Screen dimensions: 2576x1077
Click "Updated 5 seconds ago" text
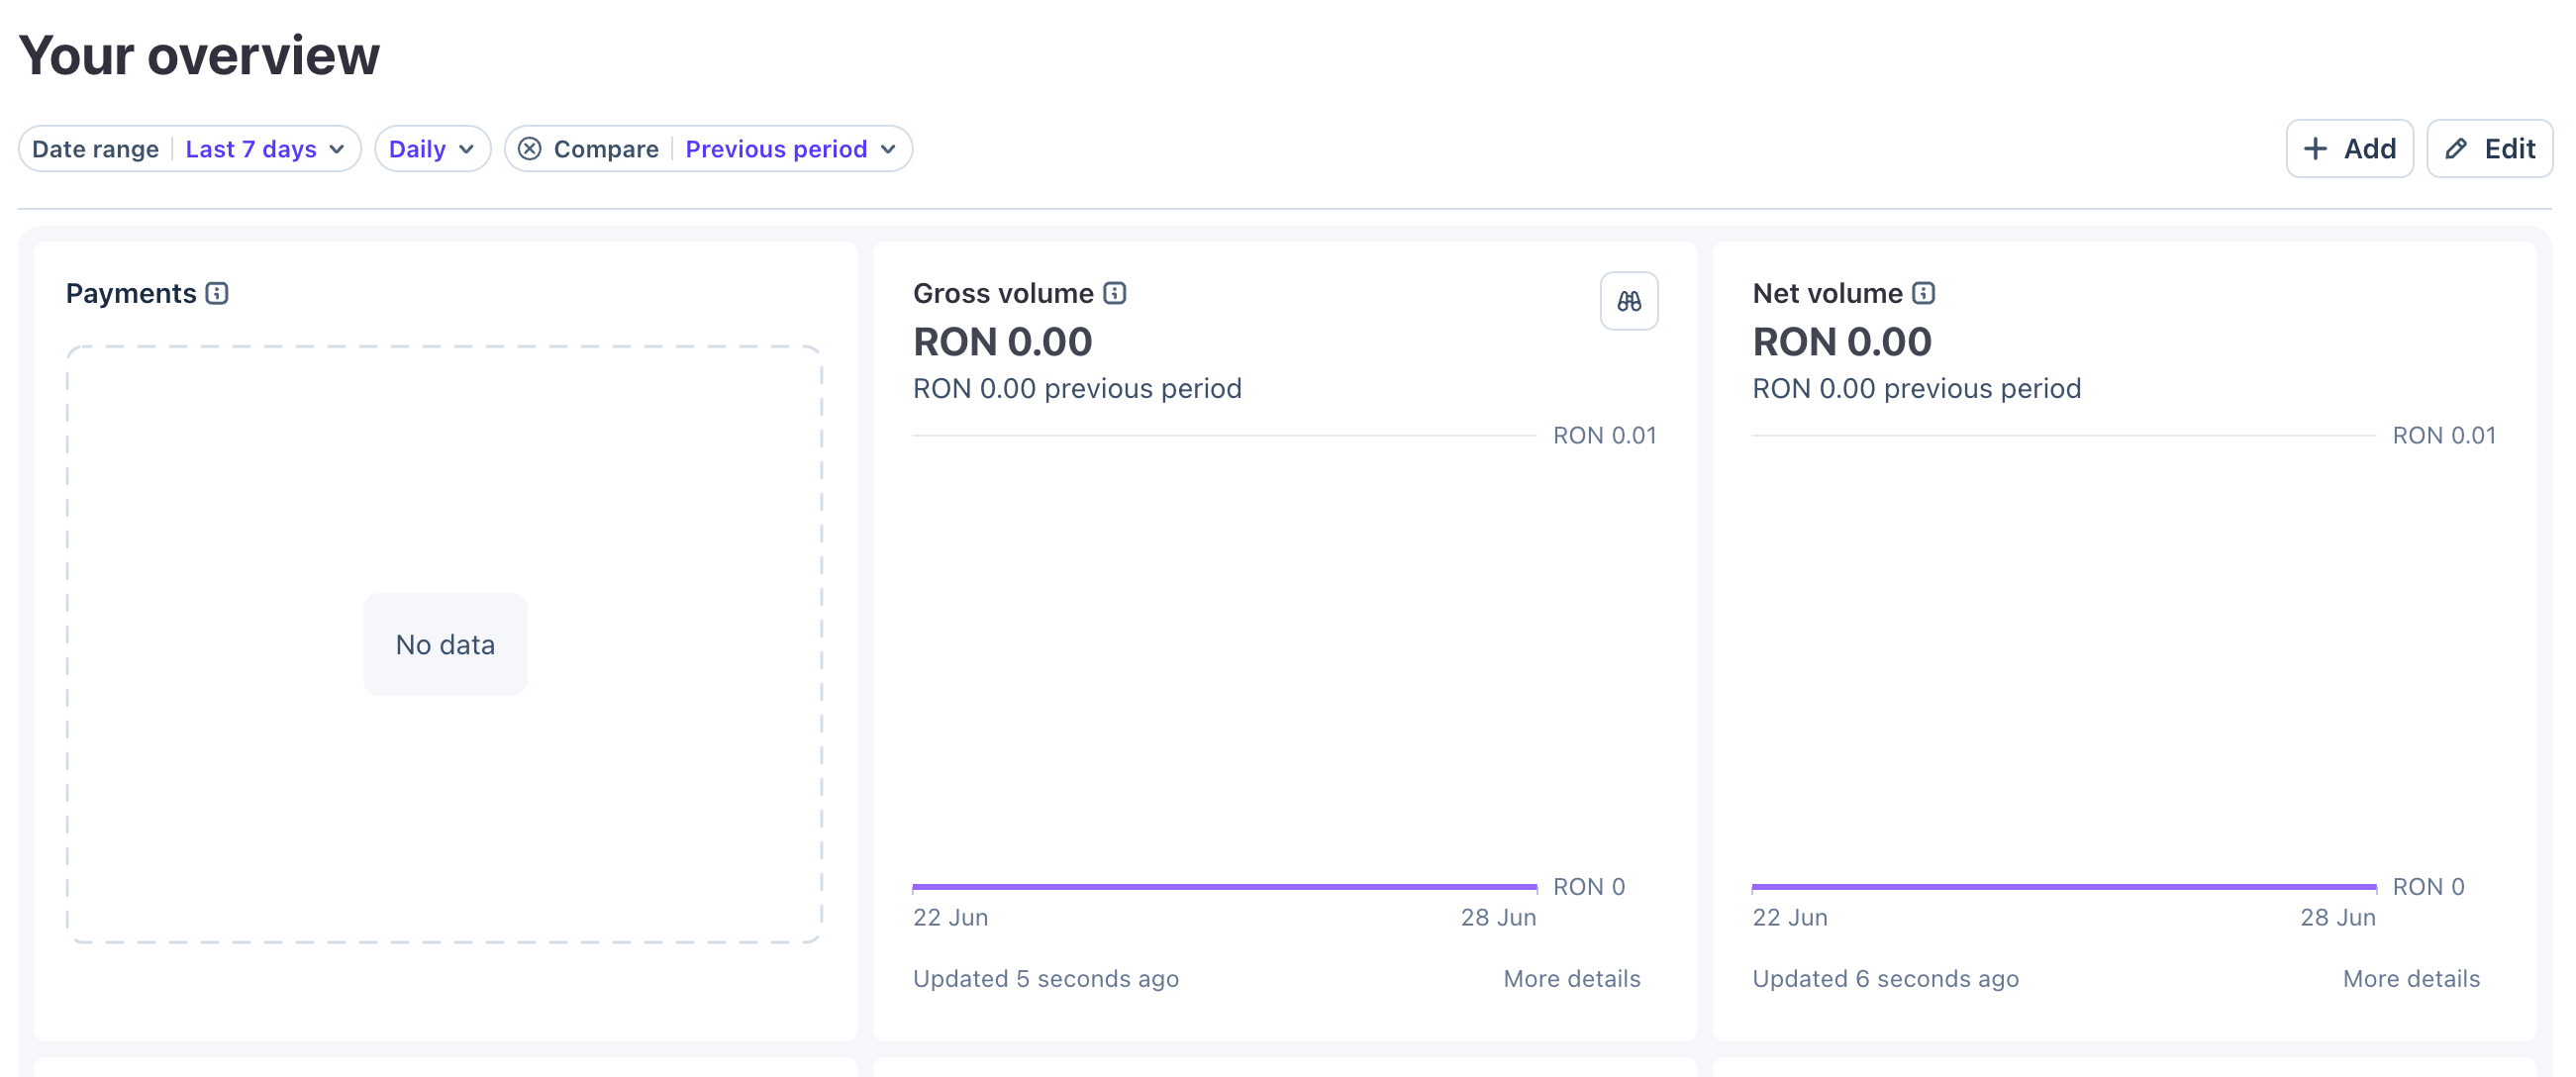pos(1046,978)
